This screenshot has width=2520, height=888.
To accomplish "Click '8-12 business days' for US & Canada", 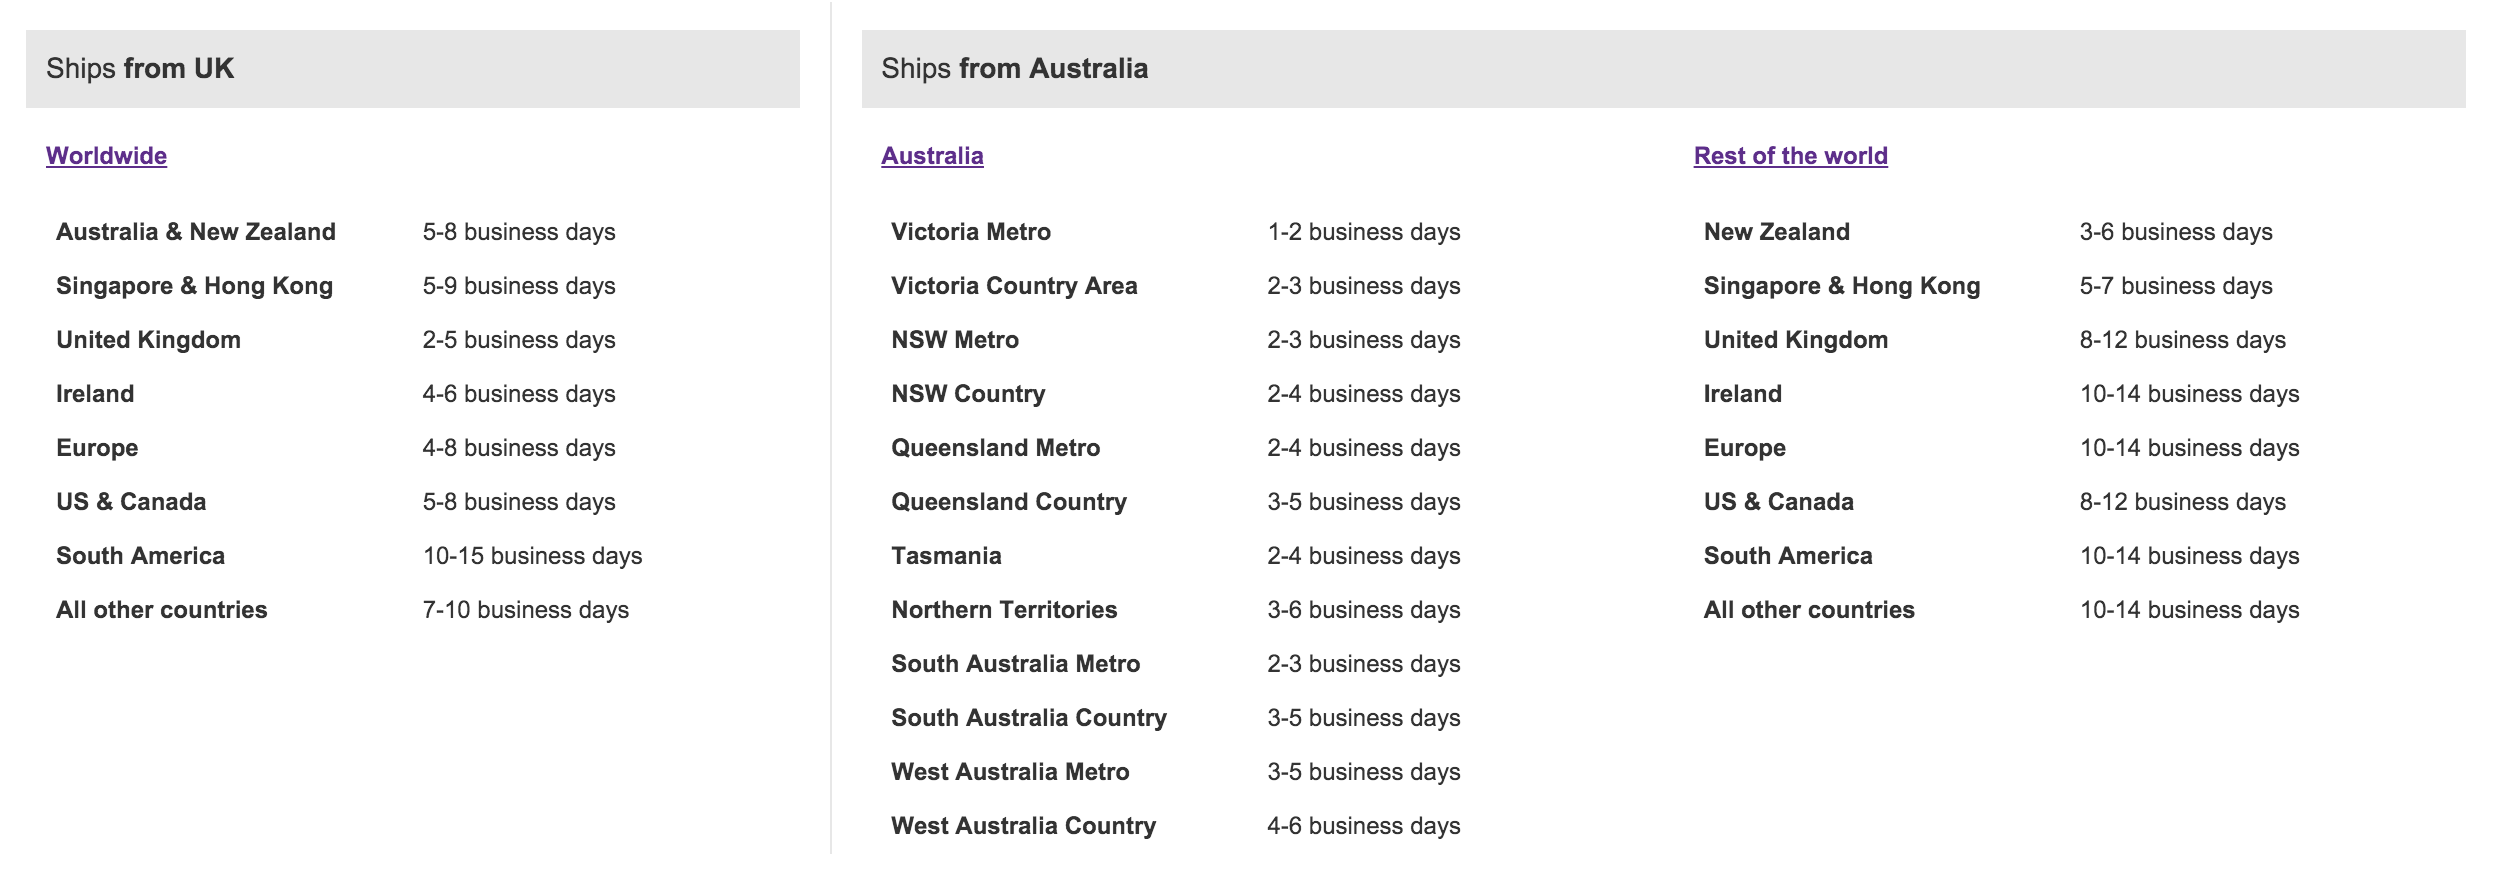I will pos(2183,502).
